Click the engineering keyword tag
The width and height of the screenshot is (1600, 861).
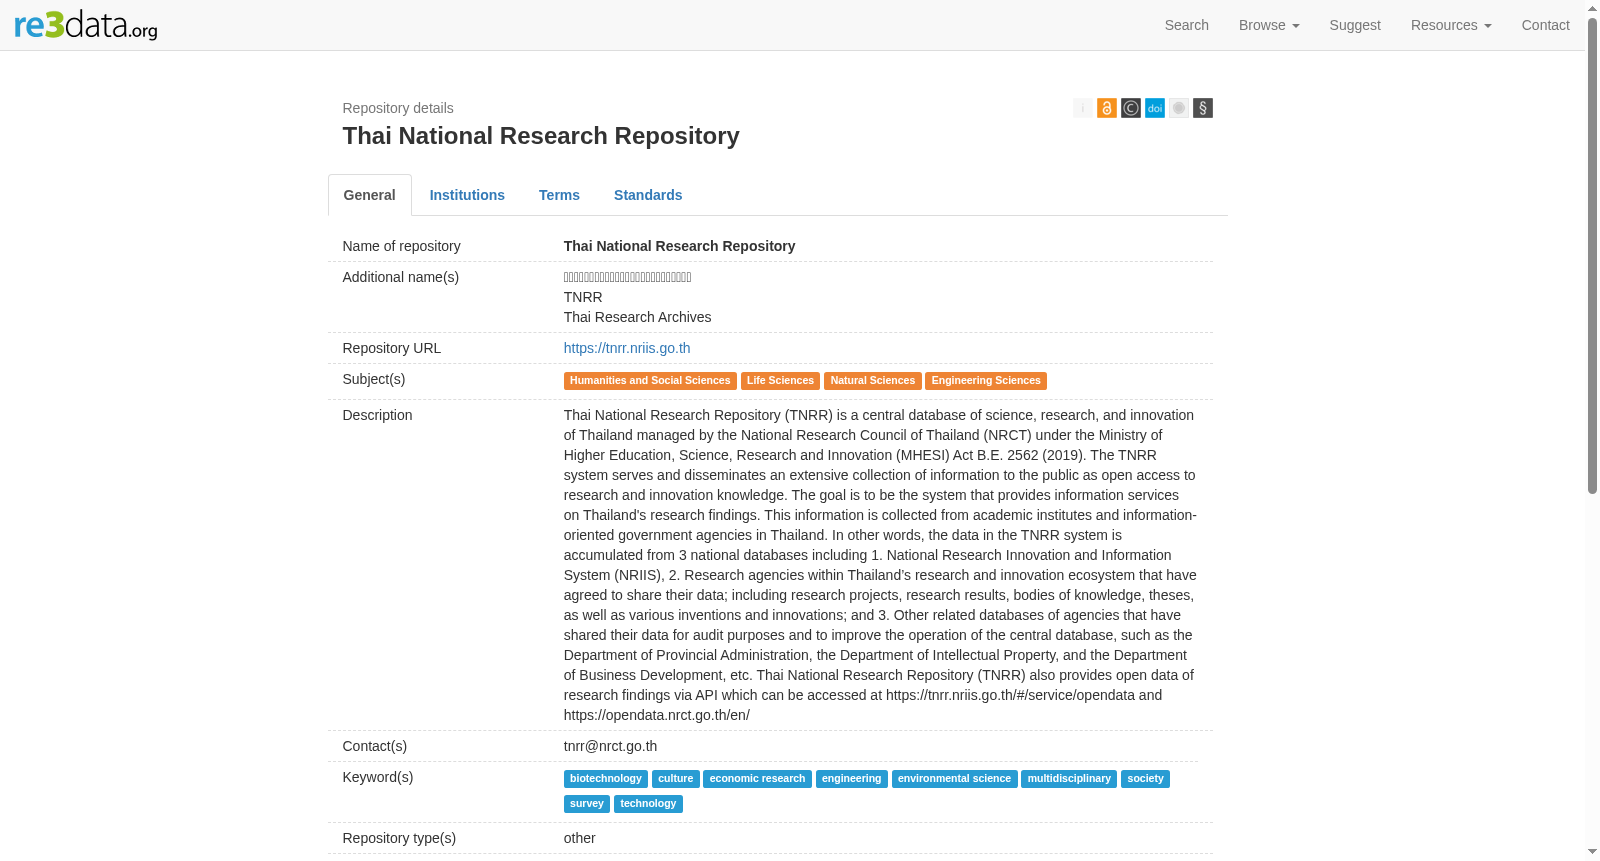point(852,779)
